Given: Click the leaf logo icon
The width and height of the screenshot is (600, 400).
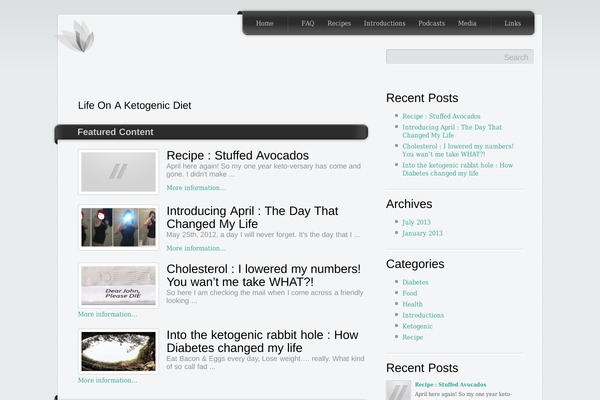Looking at the screenshot, I should pyautogui.click(x=76, y=36).
